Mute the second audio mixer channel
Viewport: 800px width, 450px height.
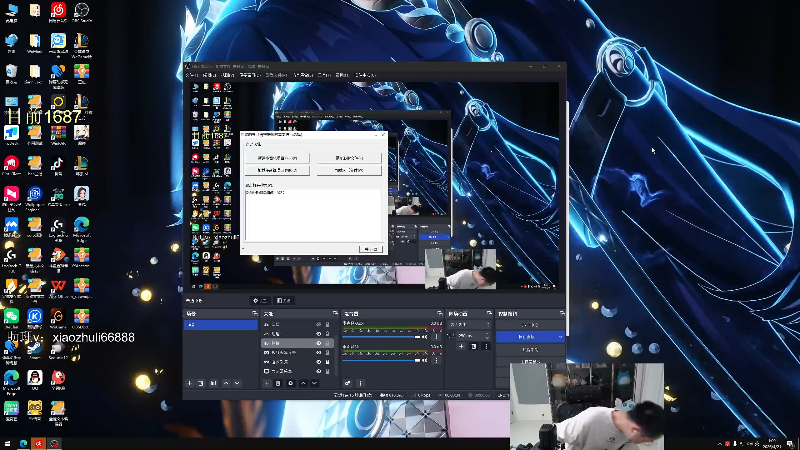[424, 360]
